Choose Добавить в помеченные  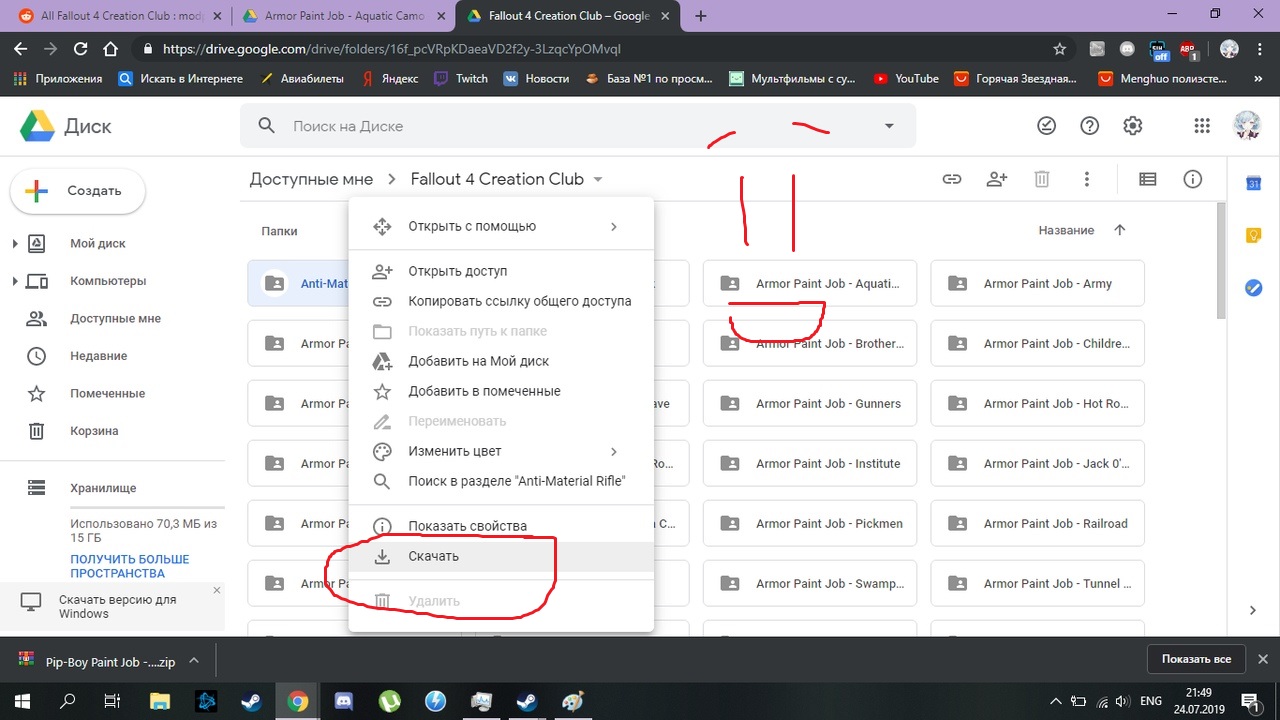point(501,391)
